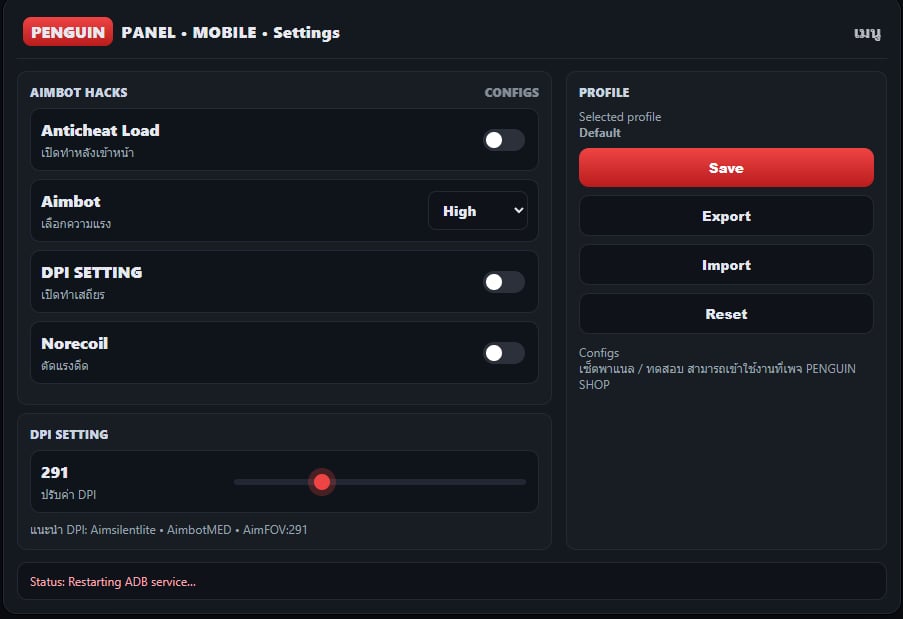Switch to CONFIGS in the Aimbot Hacks header
Viewport: 903px width, 619px height.
click(511, 92)
